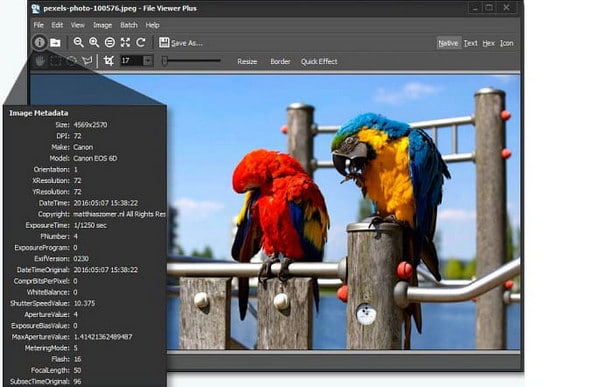Click the Save As floppy disk icon
The image size is (600, 387).
(164, 42)
